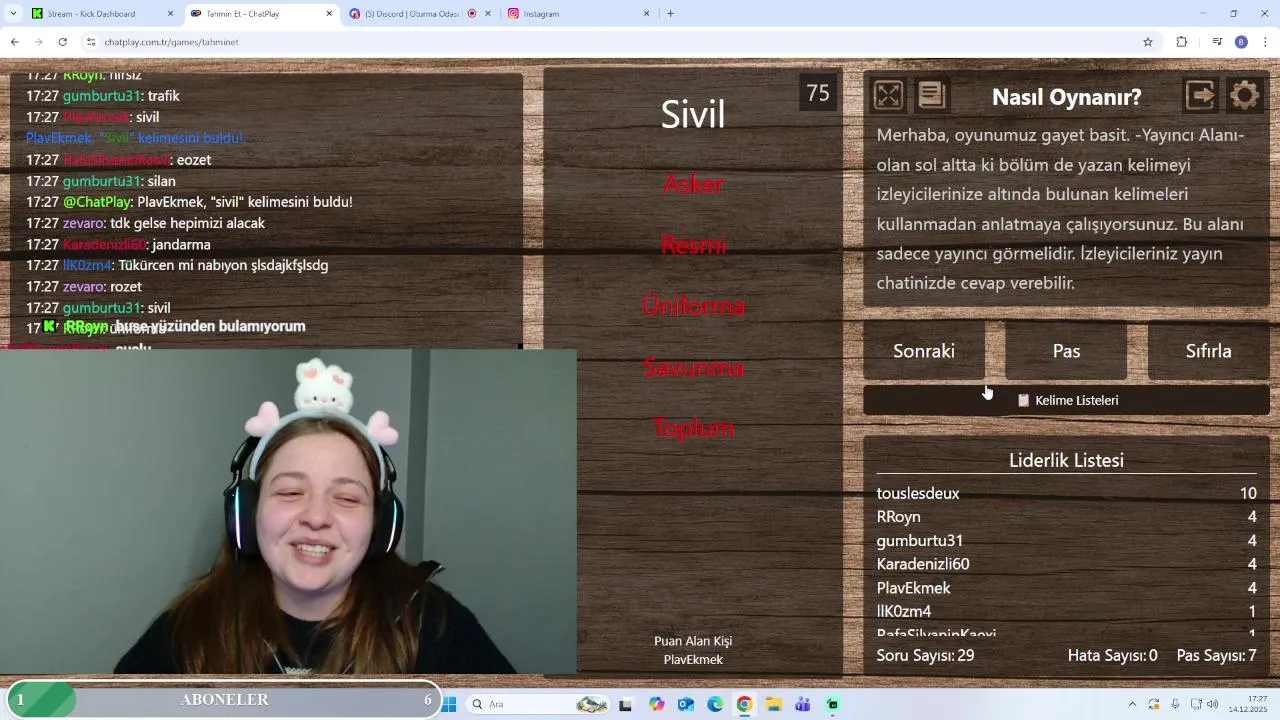Click the countdown timer showing 75
This screenshot has height=720, width=1280.
(818, 93)
